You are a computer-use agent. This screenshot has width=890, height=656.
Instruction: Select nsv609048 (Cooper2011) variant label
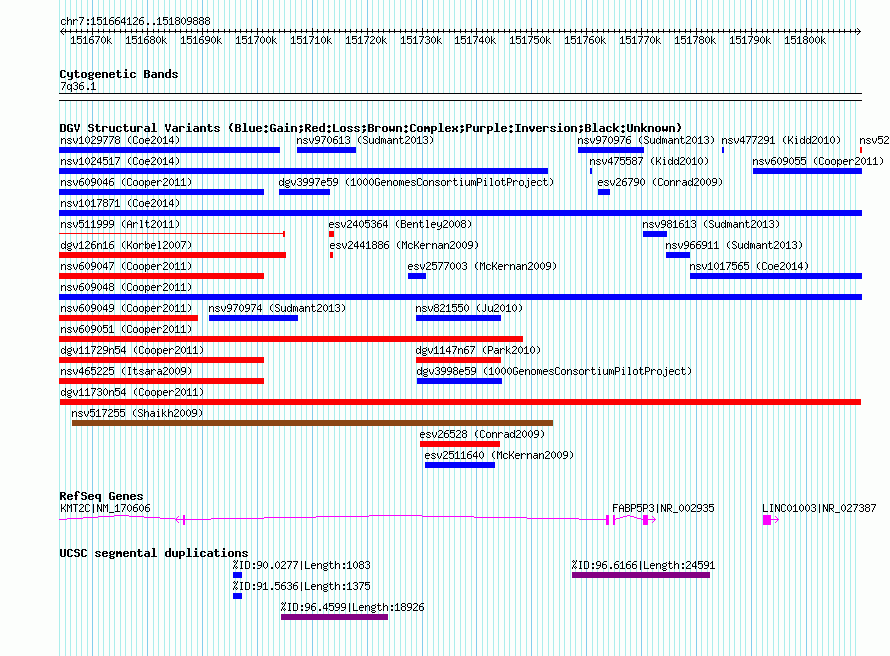pyautogui.click(x=126, y=287)
